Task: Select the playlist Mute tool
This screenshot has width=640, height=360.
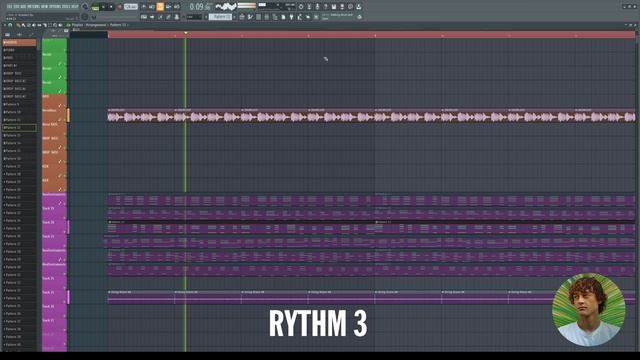Action: 33,25
